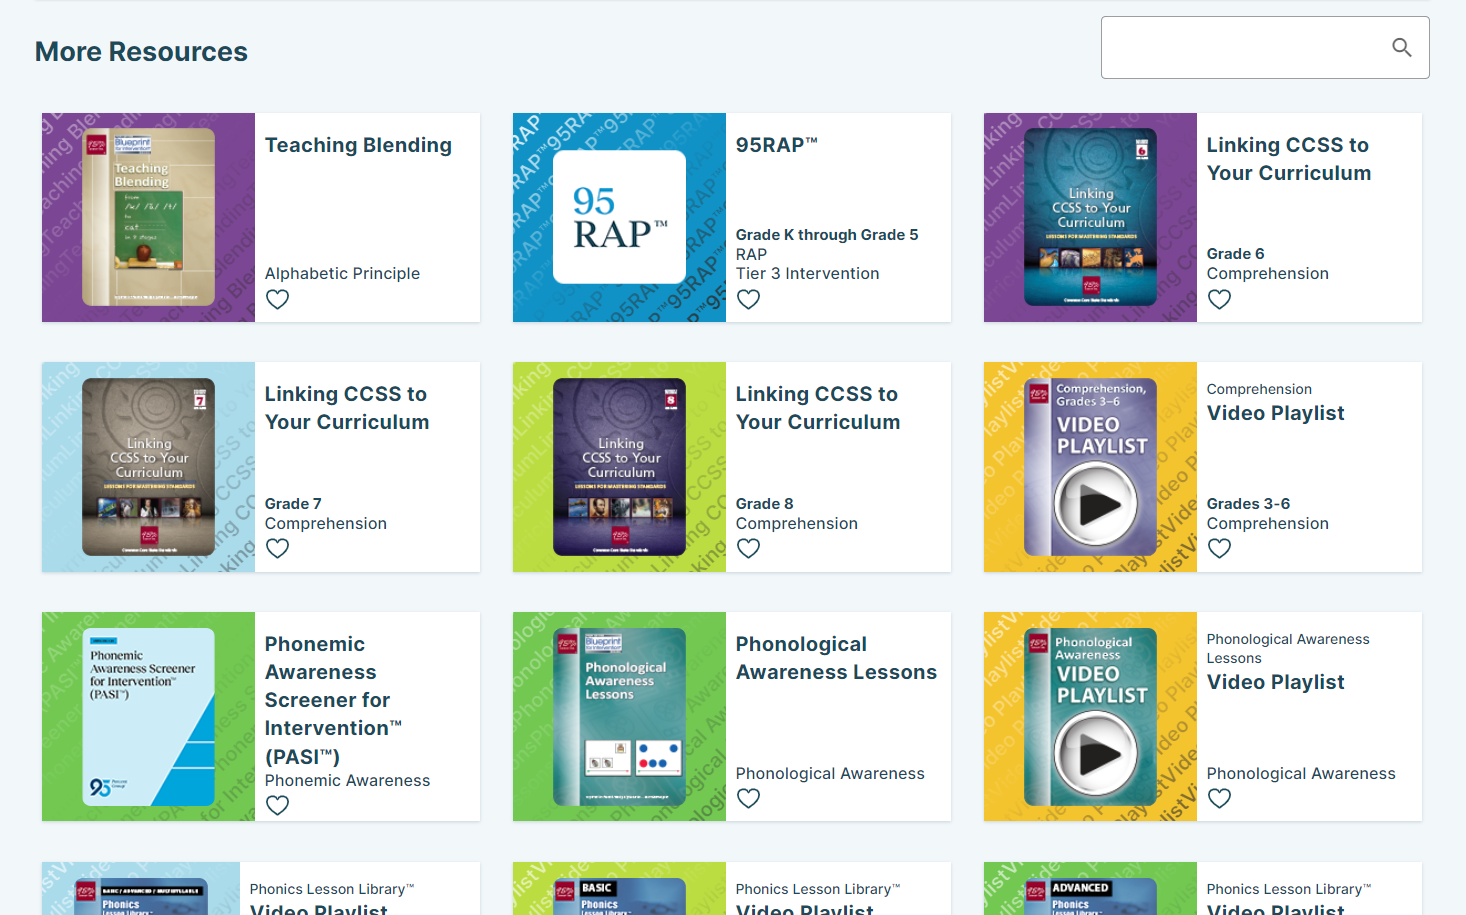Viewport: 1466px width, 915px height.
Task: Click the search magnifier icon
Action: [1402, 47]
